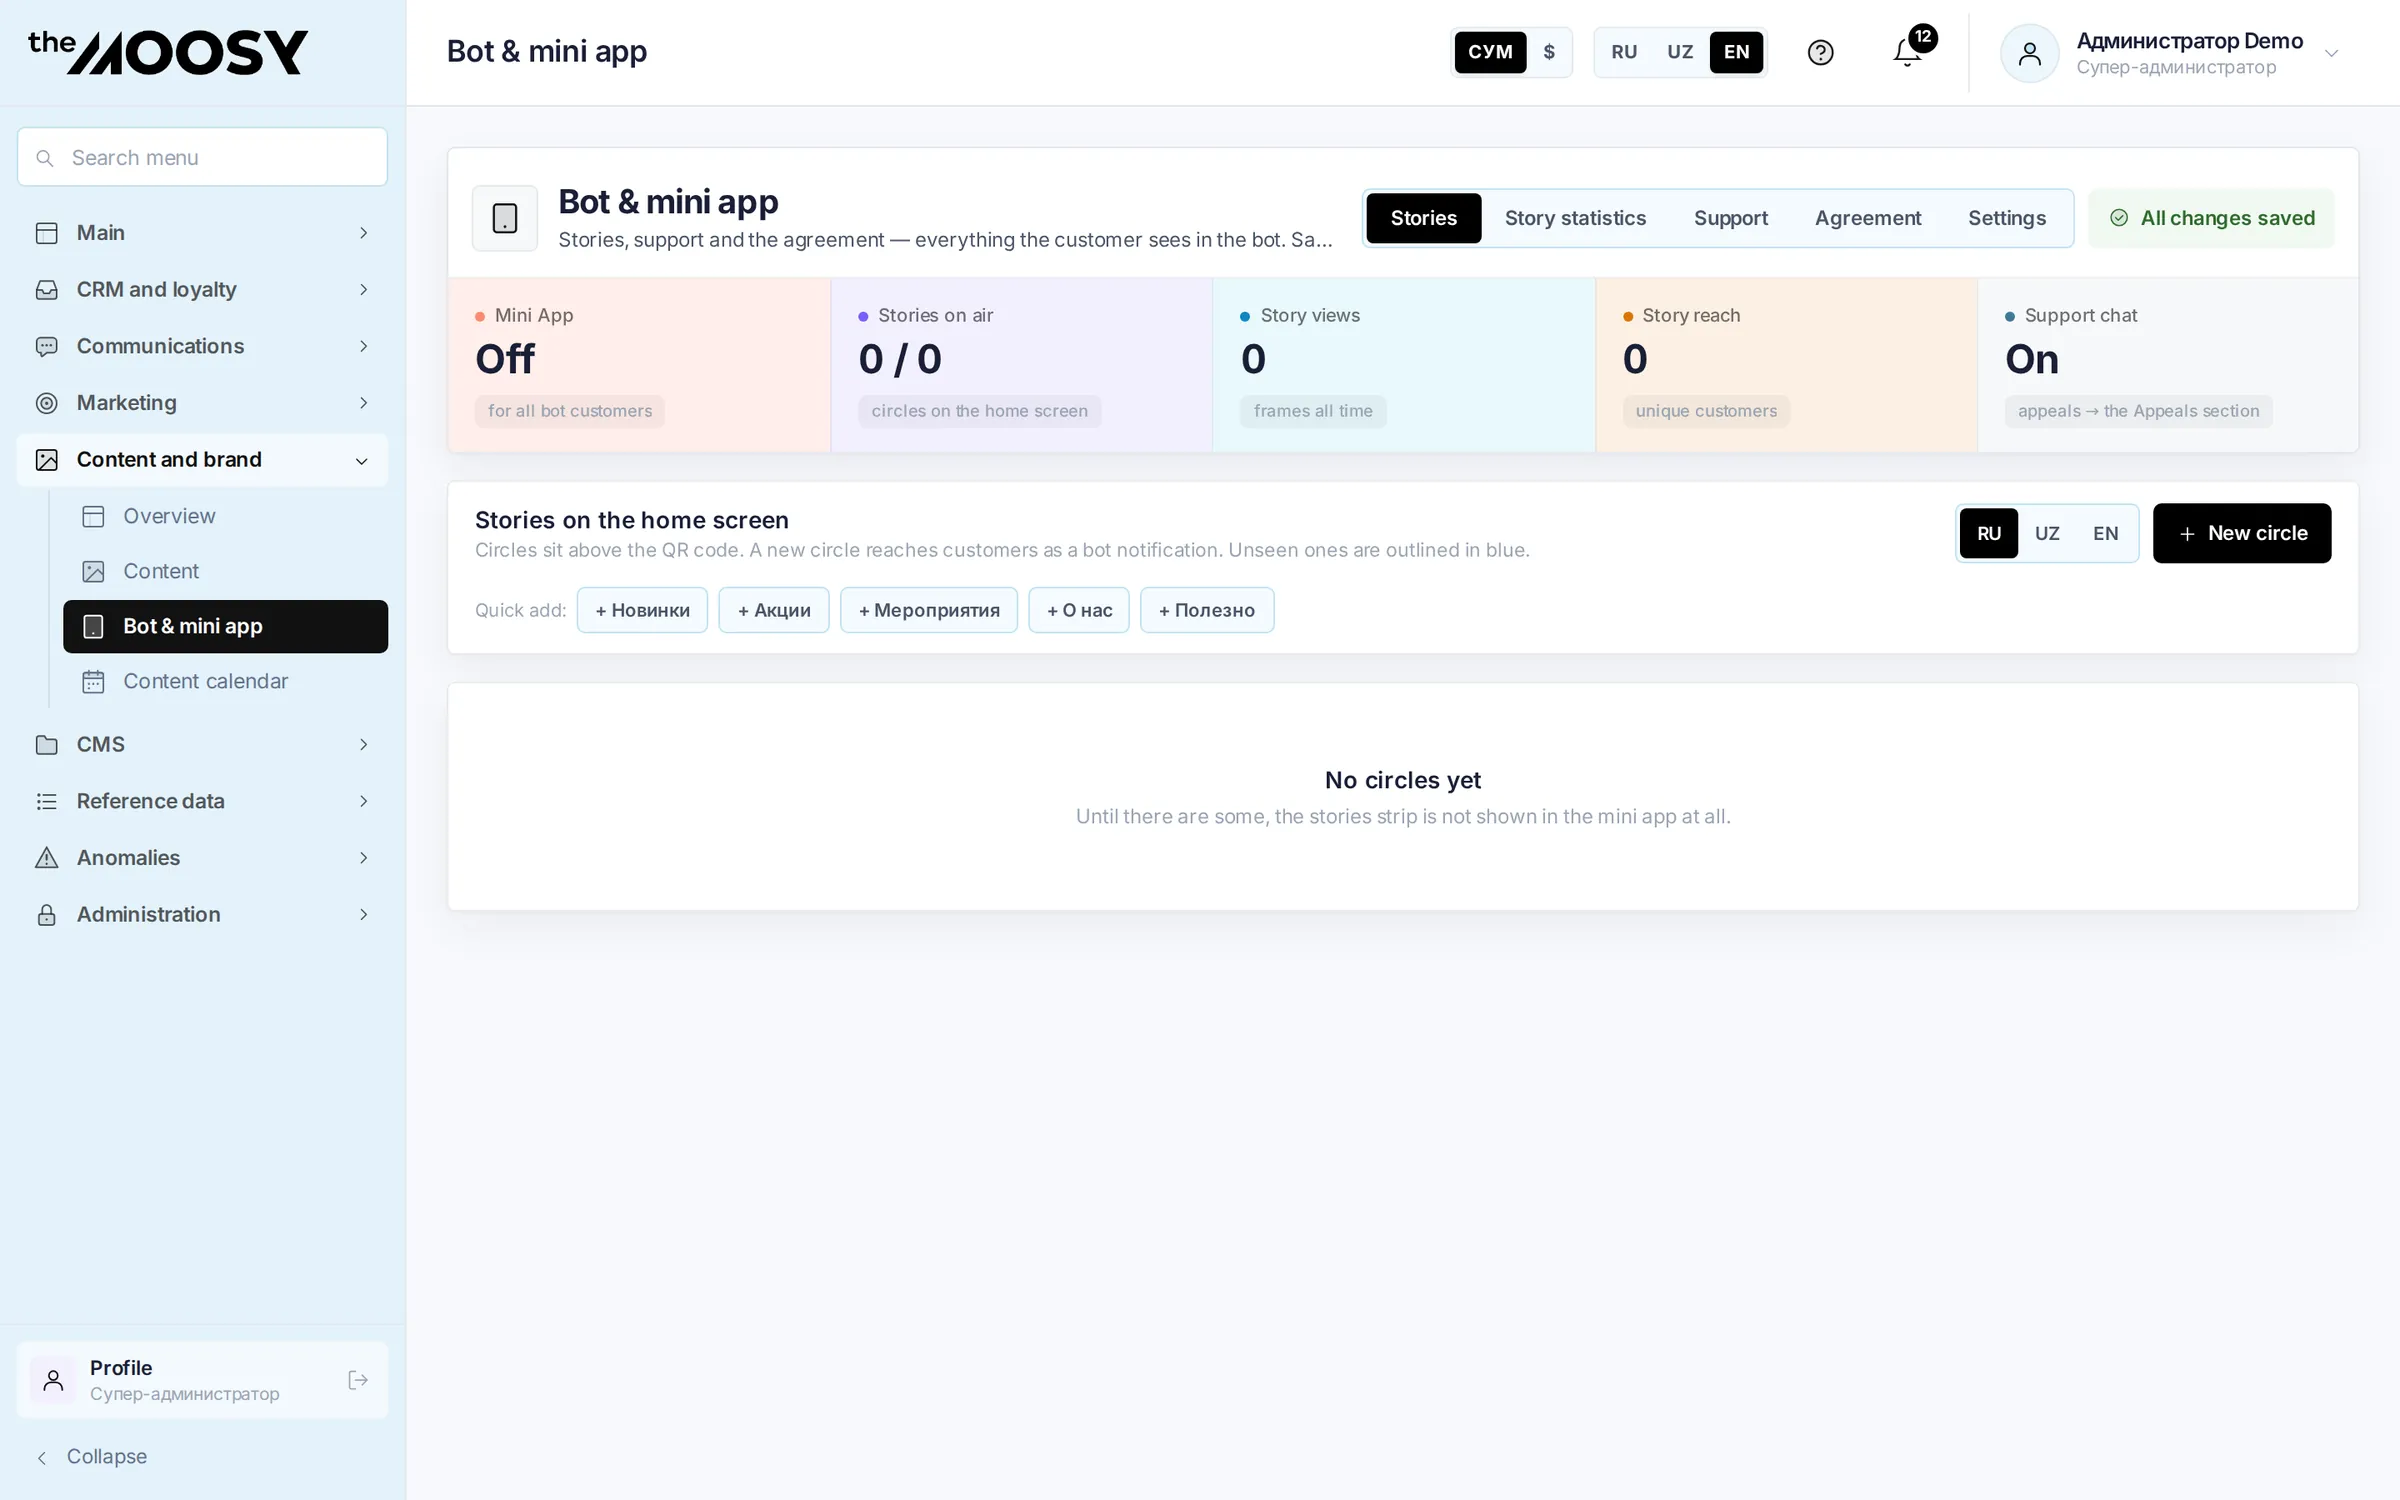Click the search magnifier icon
The height and width of the screenshot is (1500, 2400).
pos(44,158)
